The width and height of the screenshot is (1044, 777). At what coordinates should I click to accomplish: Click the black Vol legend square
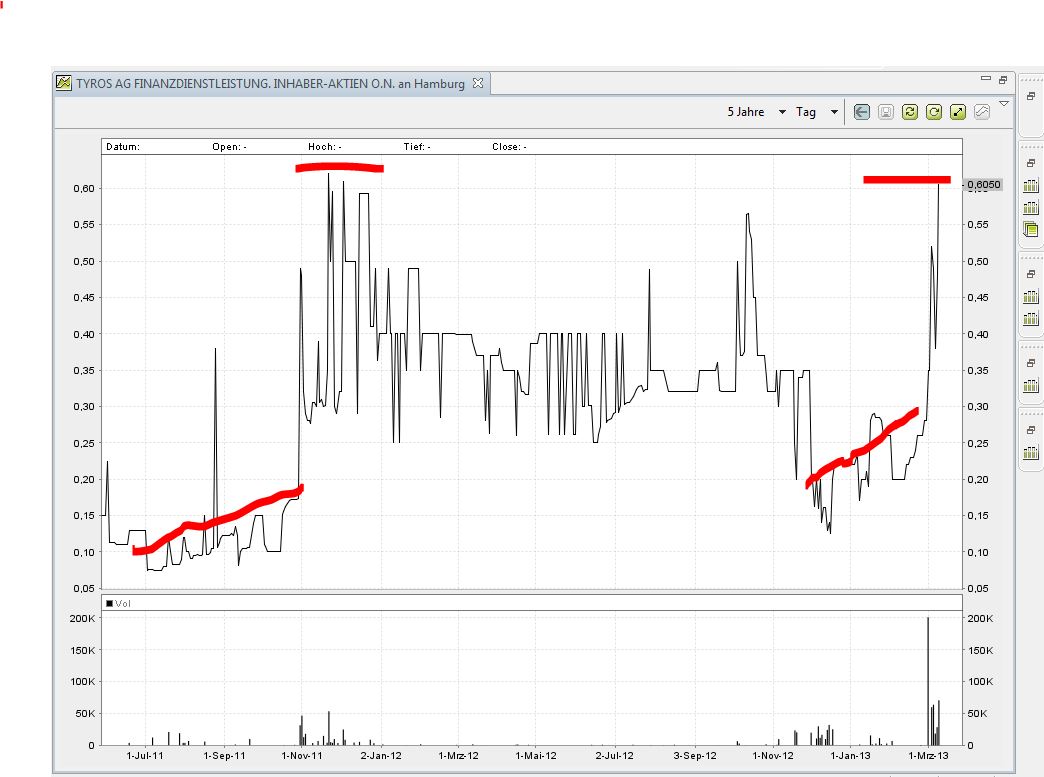pyautogui.click(x=110, y=603)
